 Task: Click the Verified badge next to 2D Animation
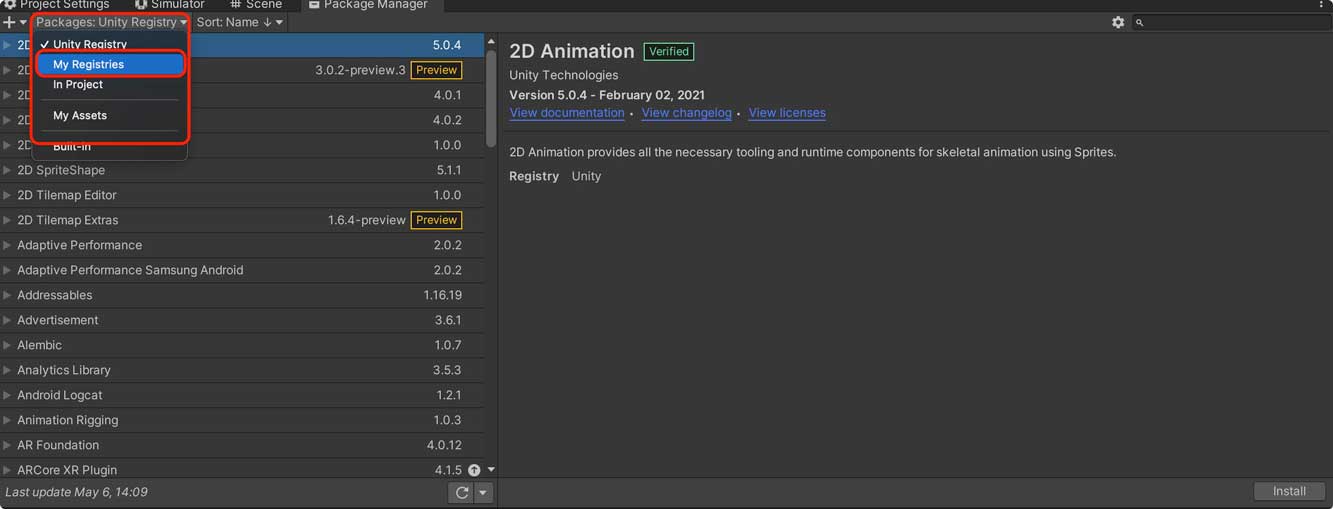tap(669, 51)
